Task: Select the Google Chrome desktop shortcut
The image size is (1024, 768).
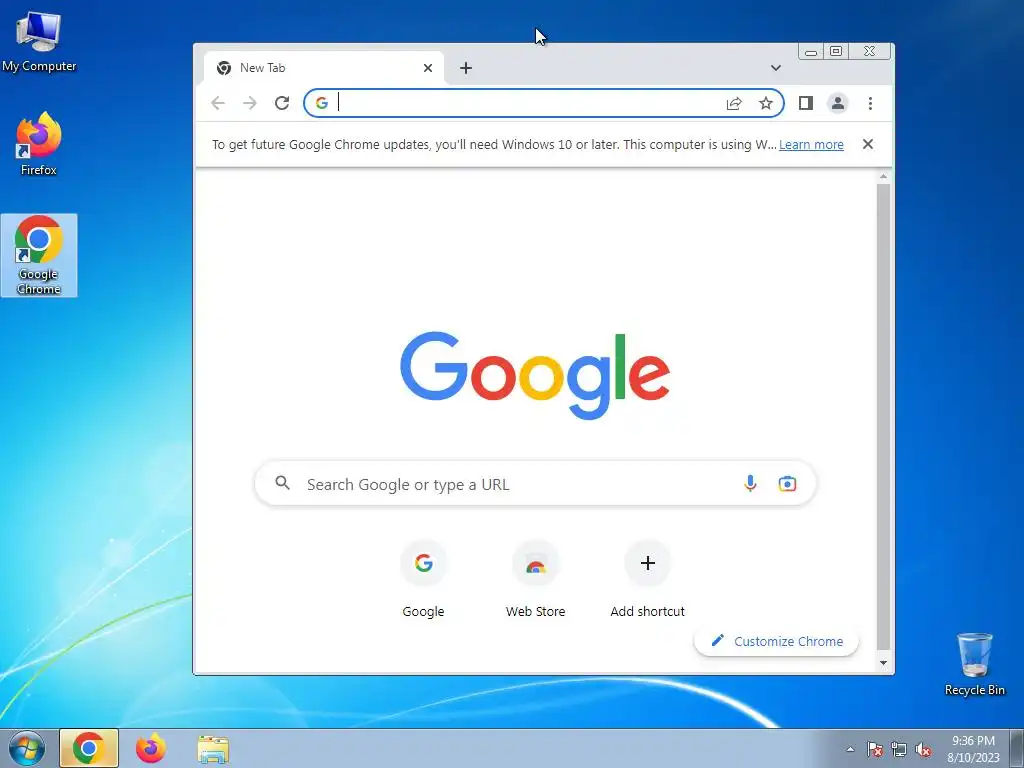Action: click(x=39, y=255)
